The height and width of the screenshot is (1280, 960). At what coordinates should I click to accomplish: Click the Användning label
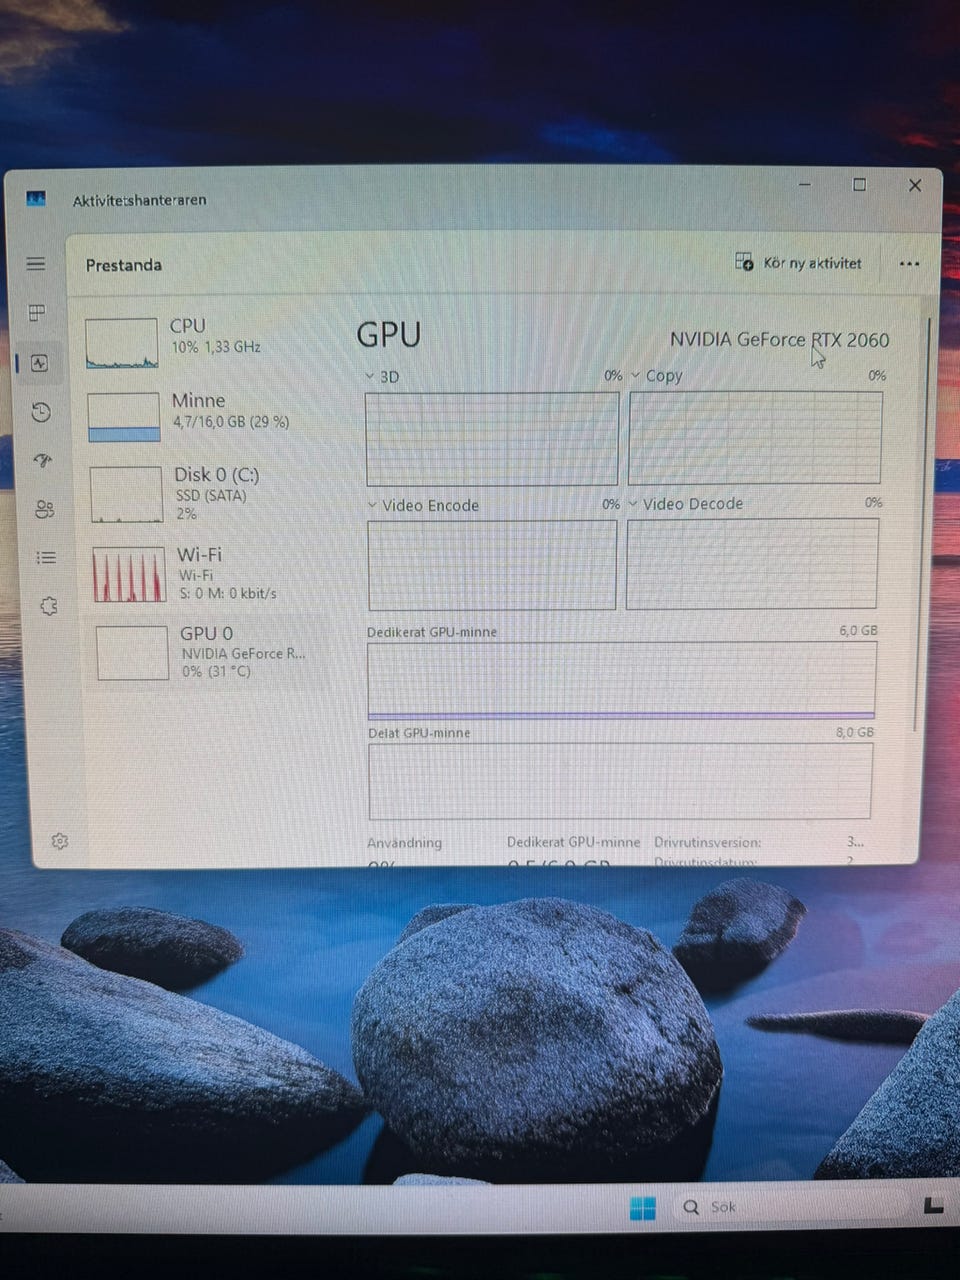(404, 843)
